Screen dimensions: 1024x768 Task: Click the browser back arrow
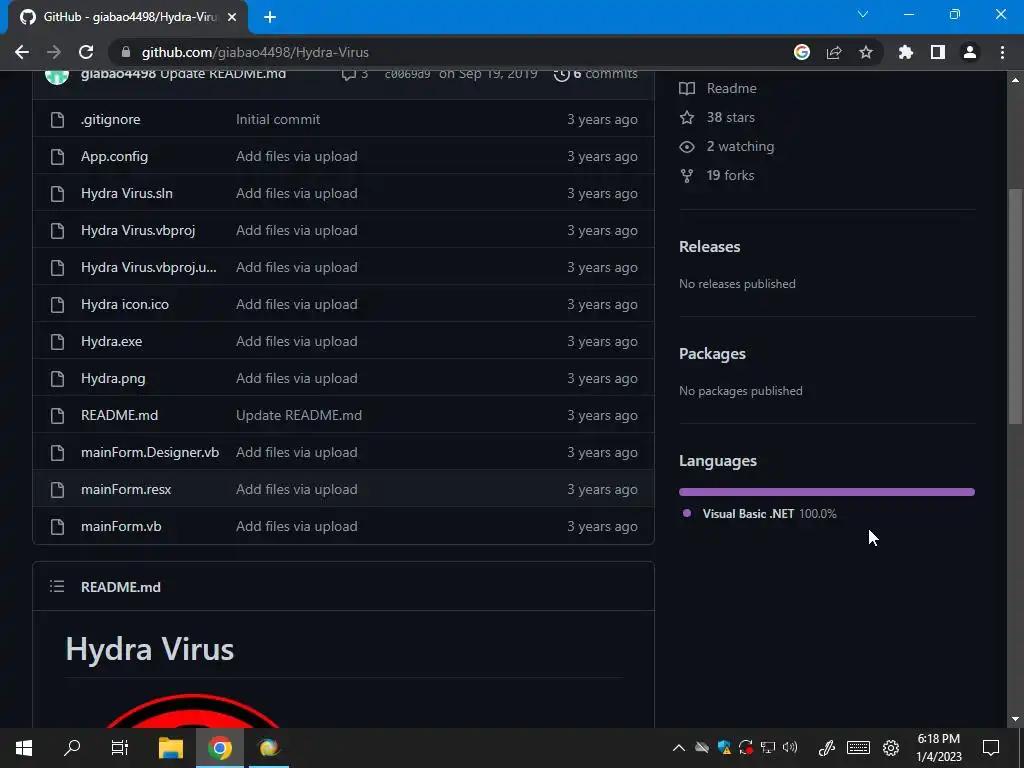[22, 52]
